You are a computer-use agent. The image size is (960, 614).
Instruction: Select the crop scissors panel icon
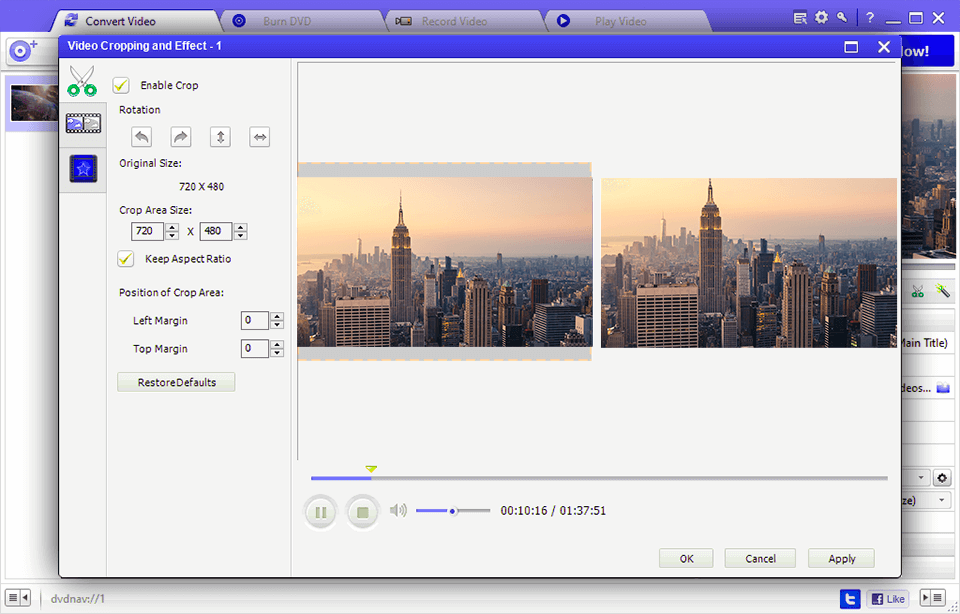pos(81,80)
